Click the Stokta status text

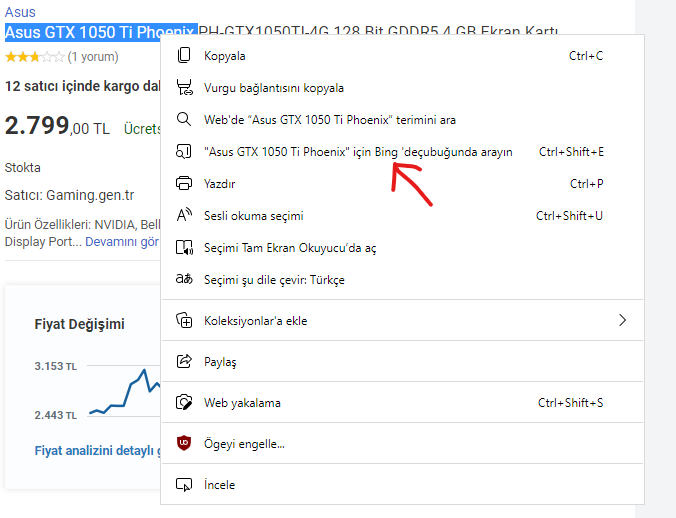click(22, 167)
